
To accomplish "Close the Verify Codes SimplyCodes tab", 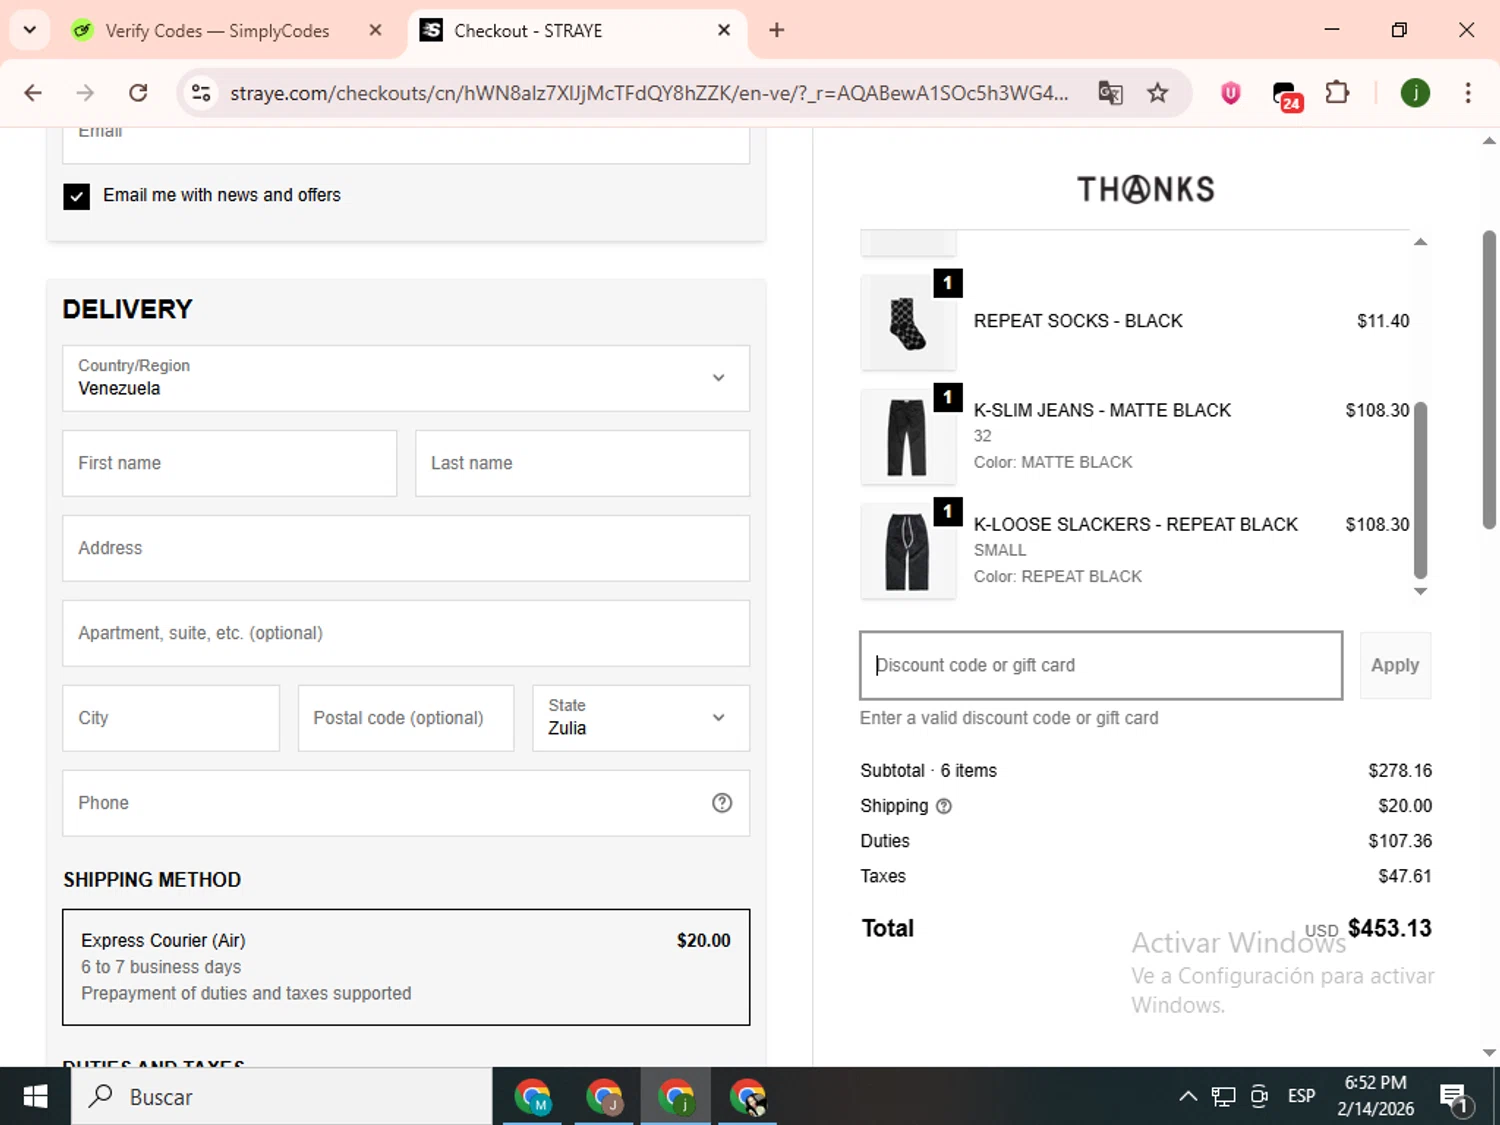I will (375, 30).
